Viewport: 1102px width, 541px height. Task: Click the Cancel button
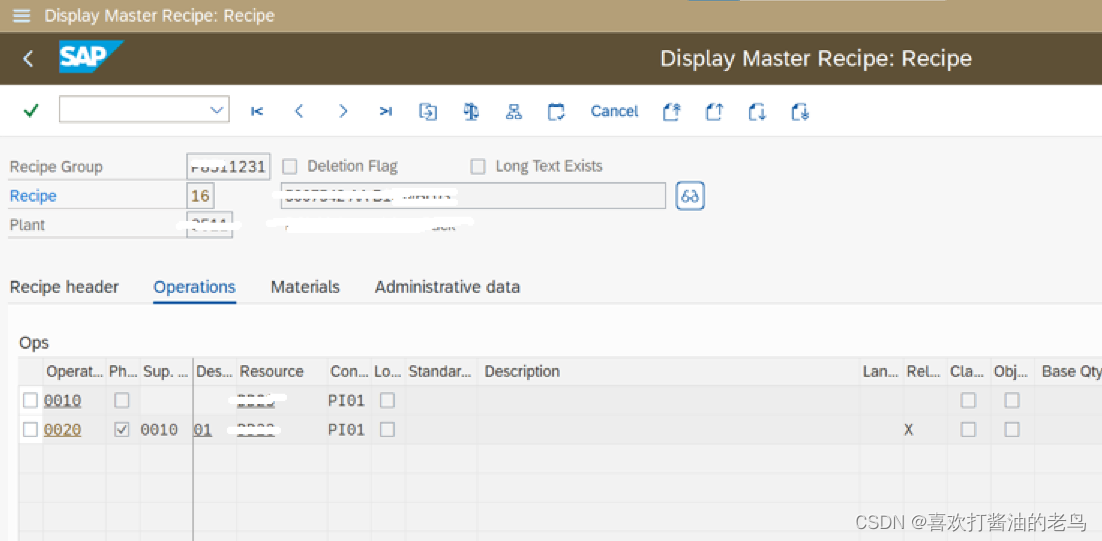tap(614, 111)
